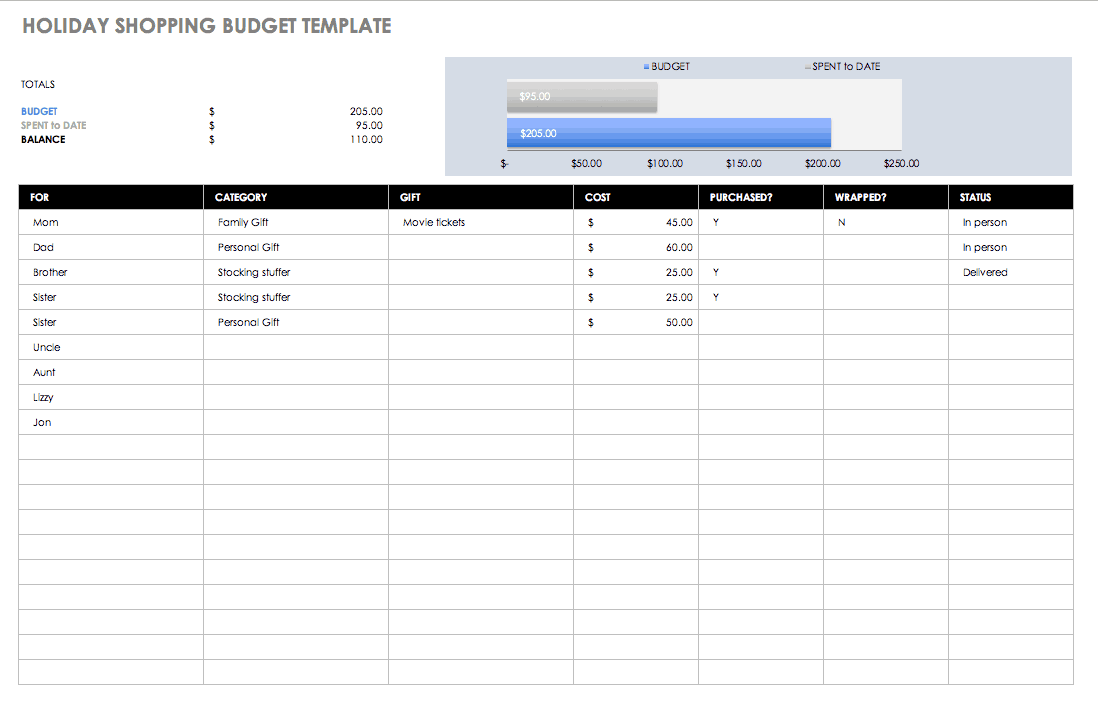The width and height of the screenshot is (1098, 708).
Task: Click Uncle's empty category cell
Action: 296,347
